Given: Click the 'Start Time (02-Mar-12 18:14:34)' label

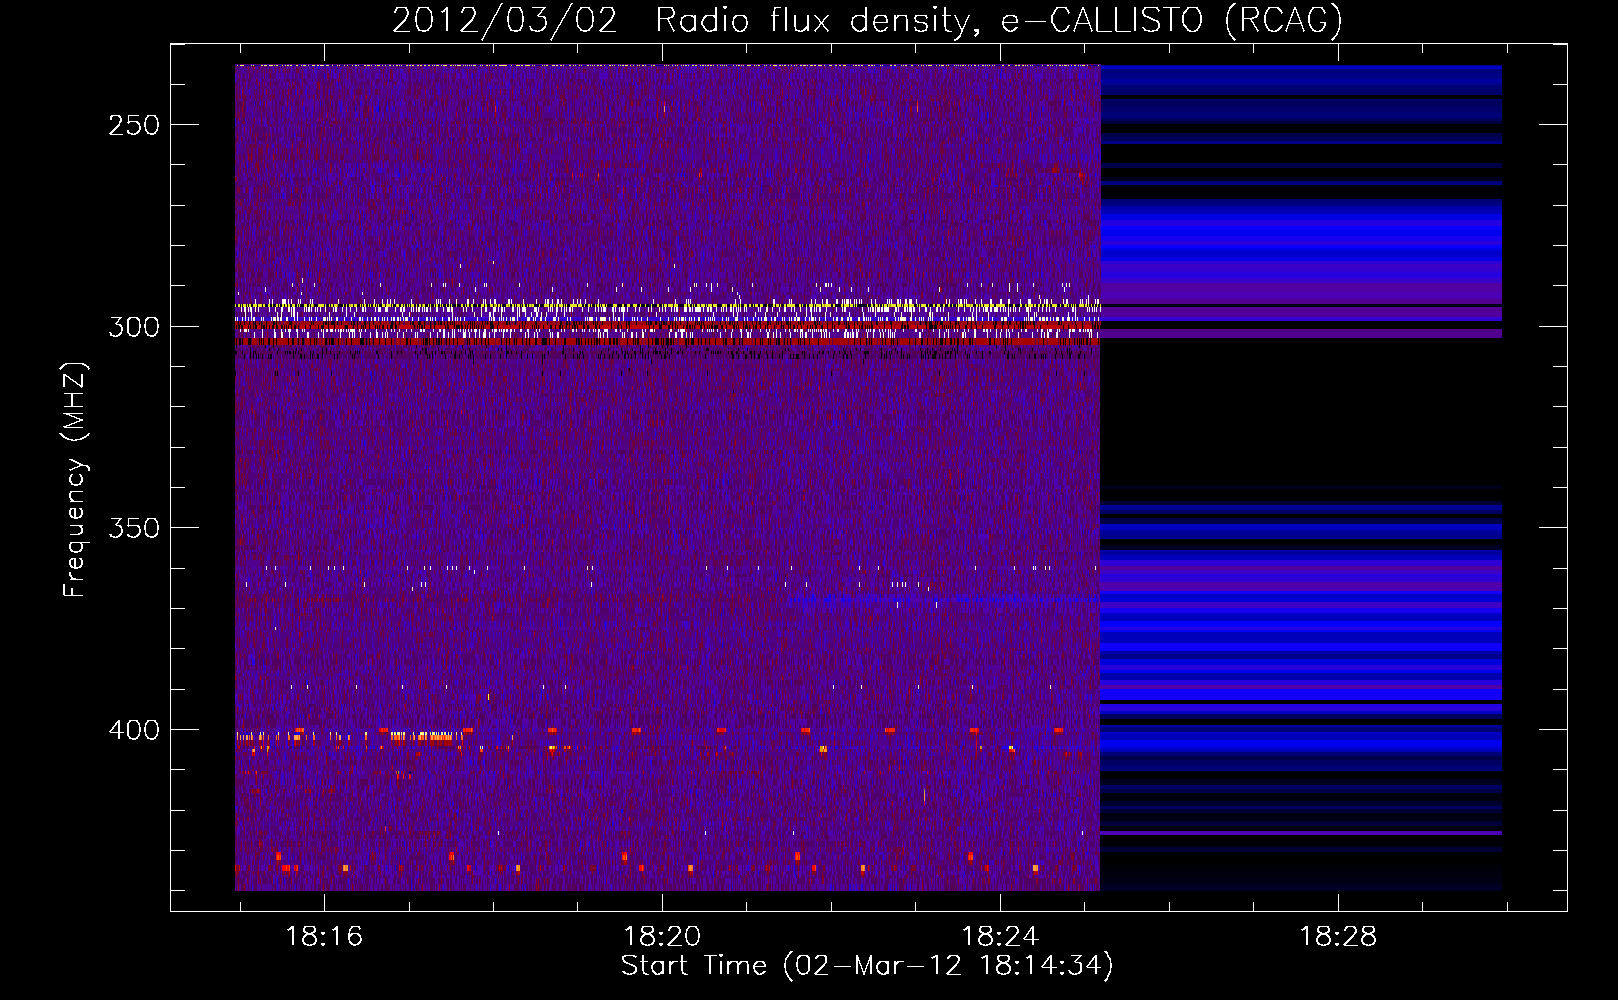Looking at the screenshot, I should click(x=867, y=966).
